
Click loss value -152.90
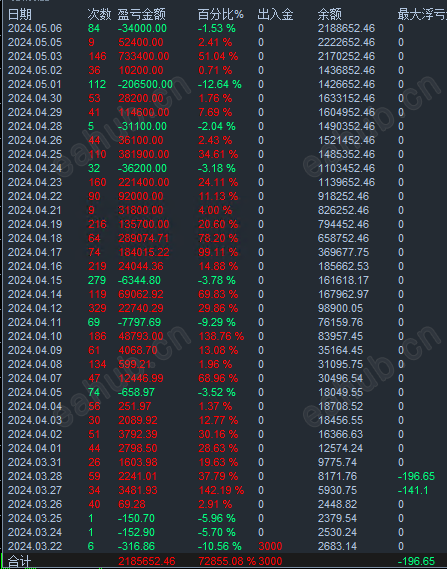(x=136, y=532)
